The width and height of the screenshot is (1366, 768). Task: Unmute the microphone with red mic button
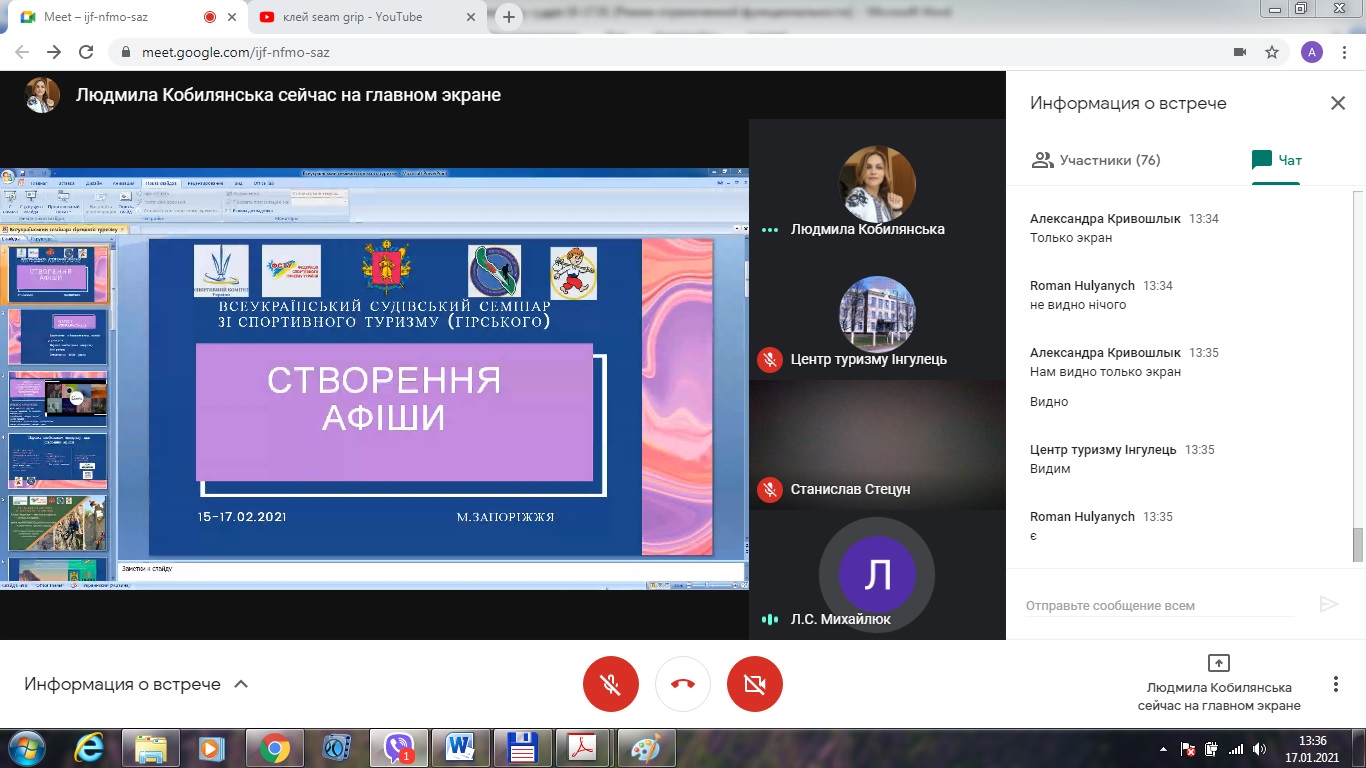click(611, 684)
